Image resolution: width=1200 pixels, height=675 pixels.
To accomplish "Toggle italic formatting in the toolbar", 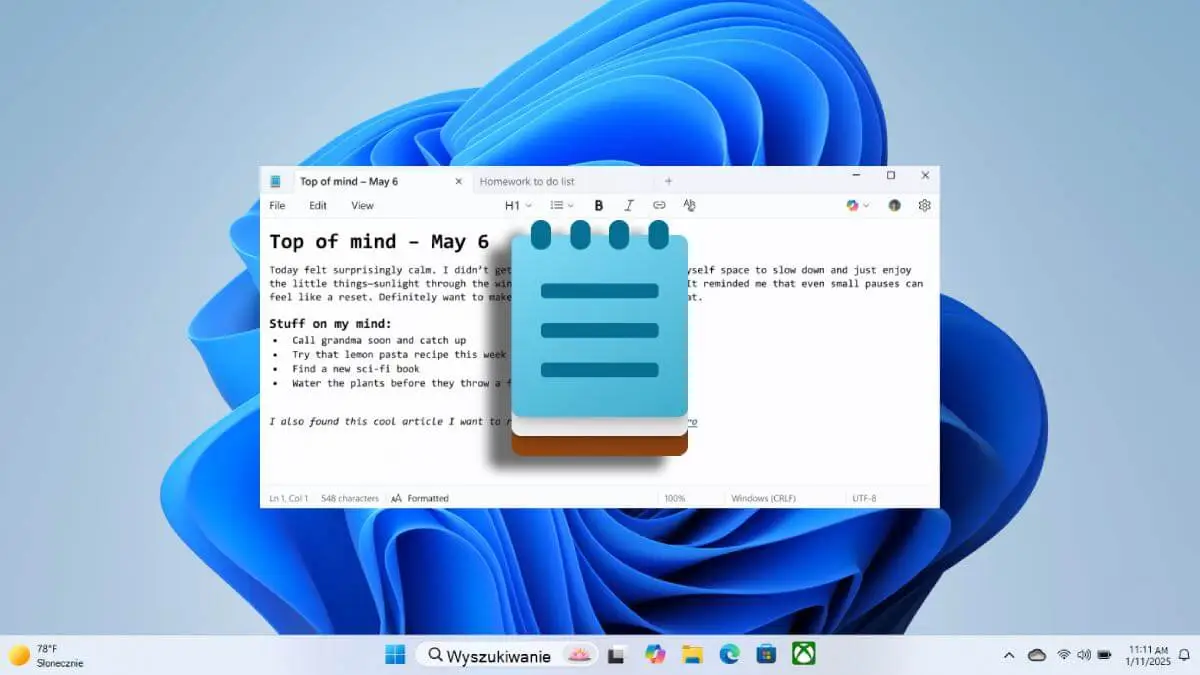I will [629, 205].
